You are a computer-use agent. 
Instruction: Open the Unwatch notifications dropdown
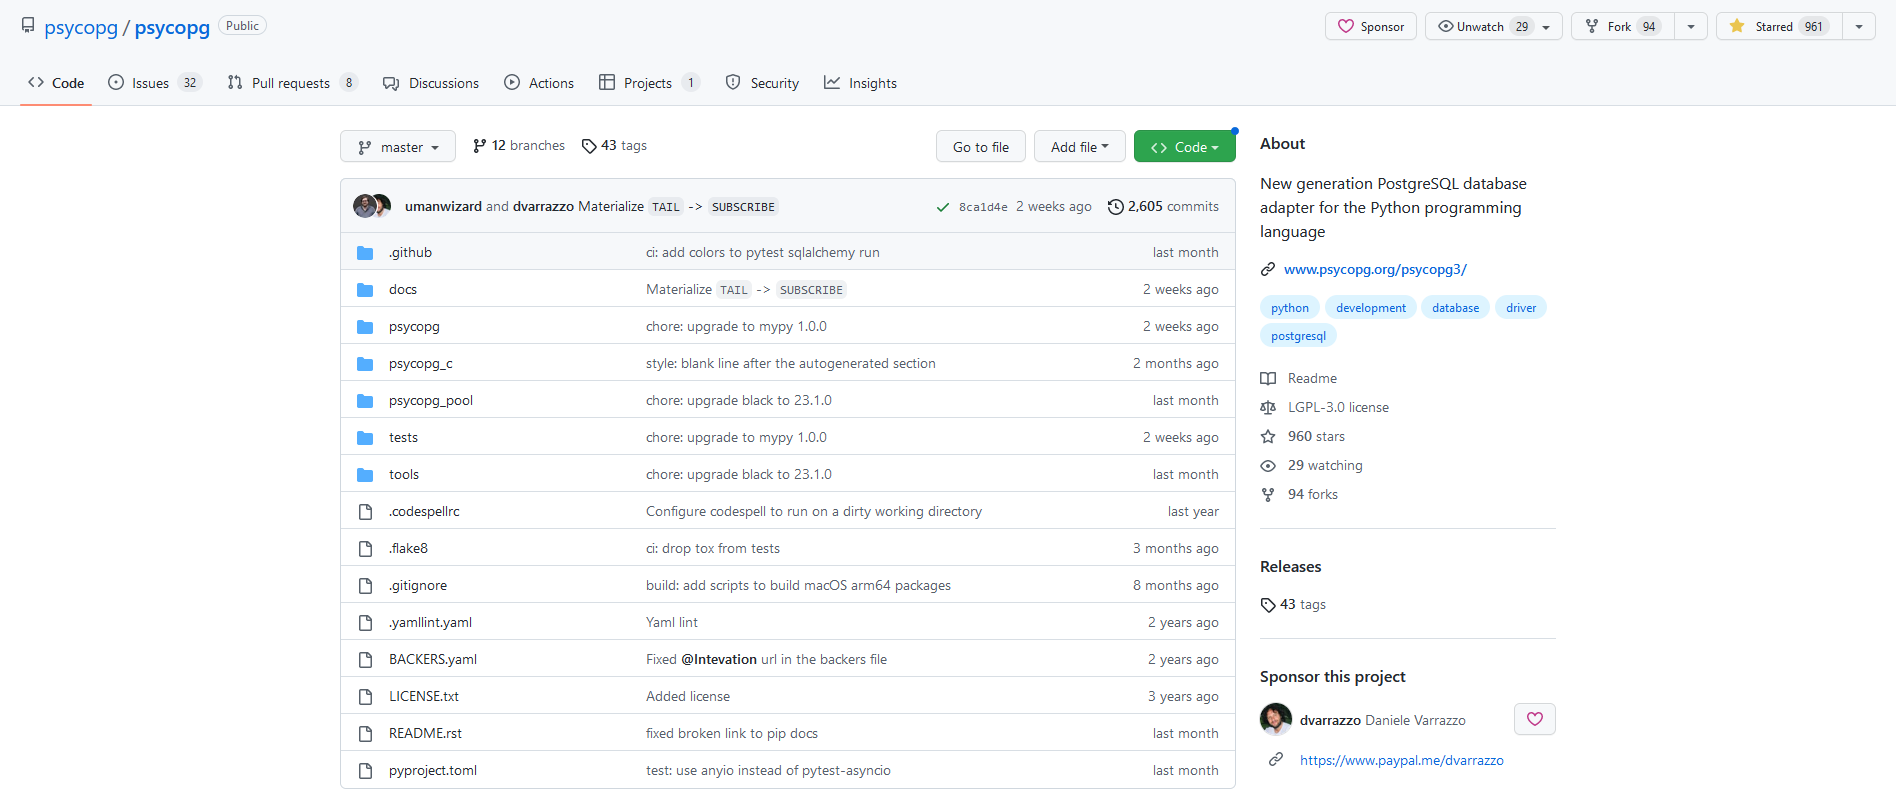[x=1494, y=26]
